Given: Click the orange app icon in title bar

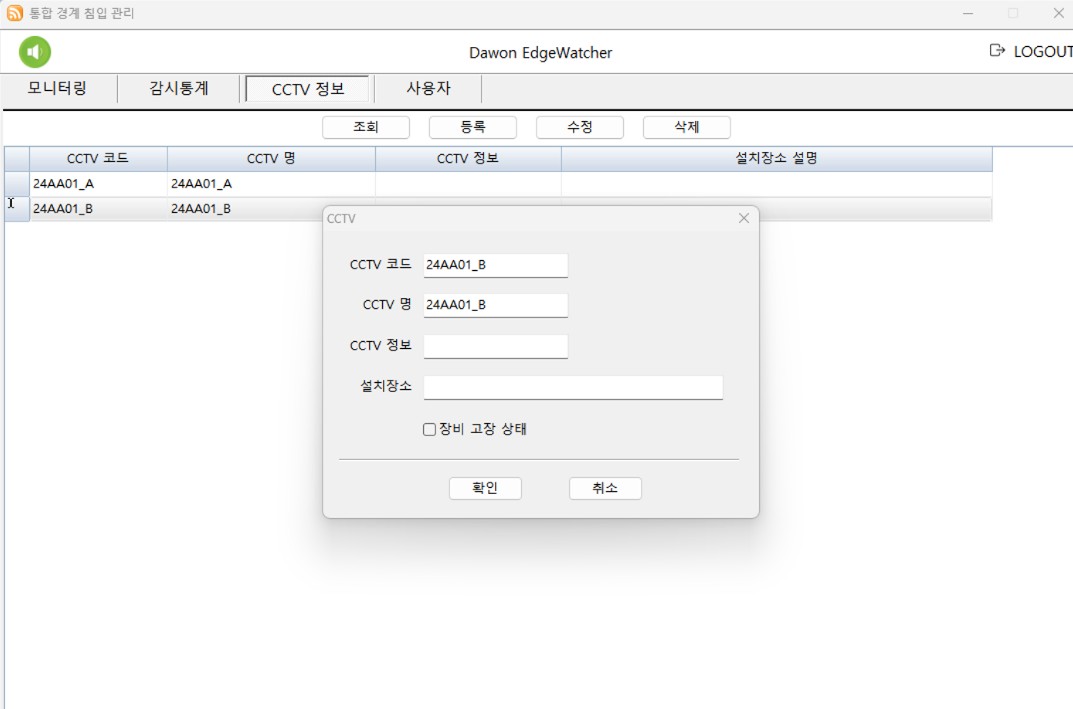Looking at the screenshot, I should pyautogui.click(x=15, y=13).
